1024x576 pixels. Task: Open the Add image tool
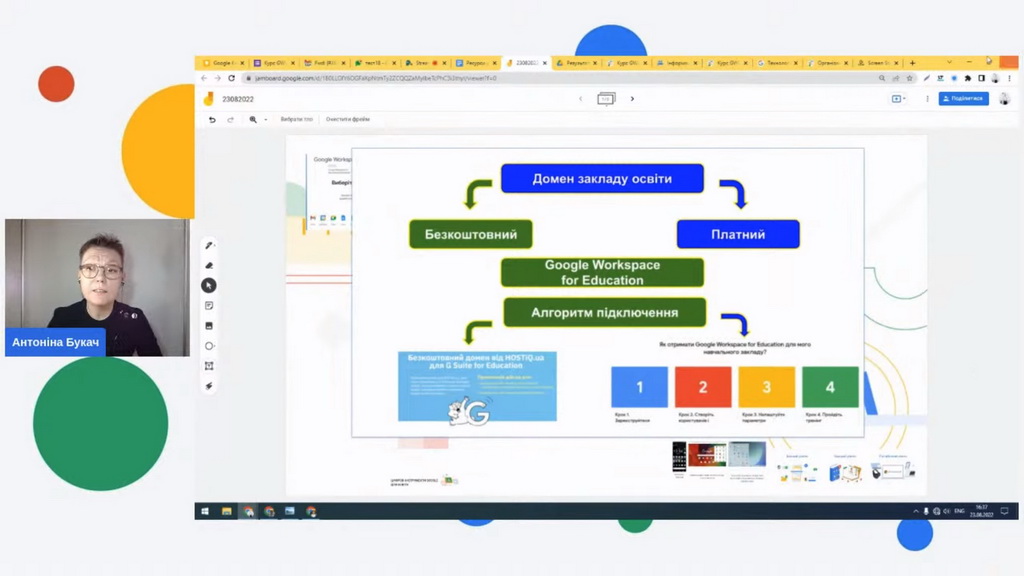point(209,326)
